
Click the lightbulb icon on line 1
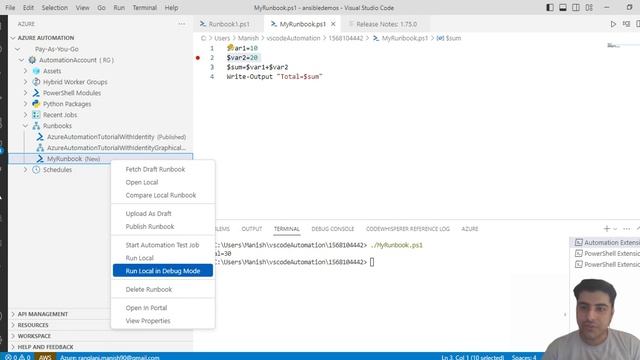(230, 48)
